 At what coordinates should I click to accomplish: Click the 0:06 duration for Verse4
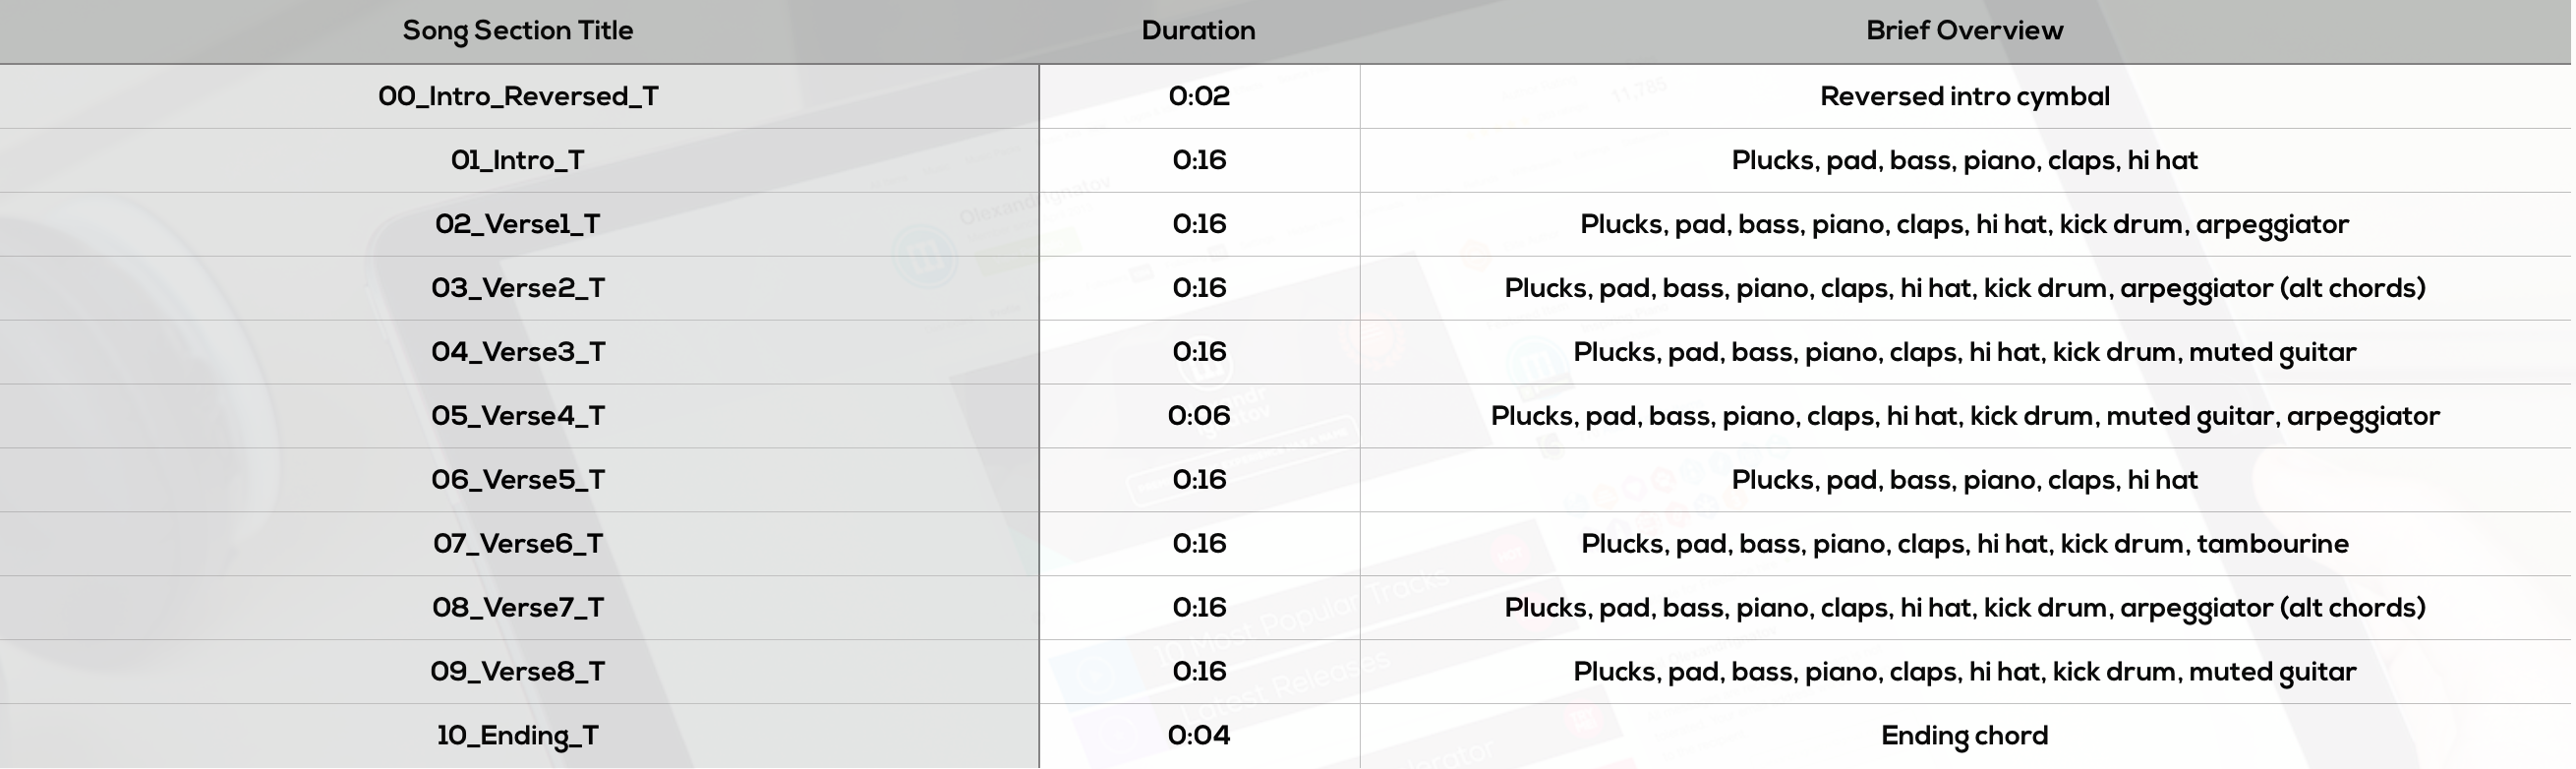coord(1199,417)
